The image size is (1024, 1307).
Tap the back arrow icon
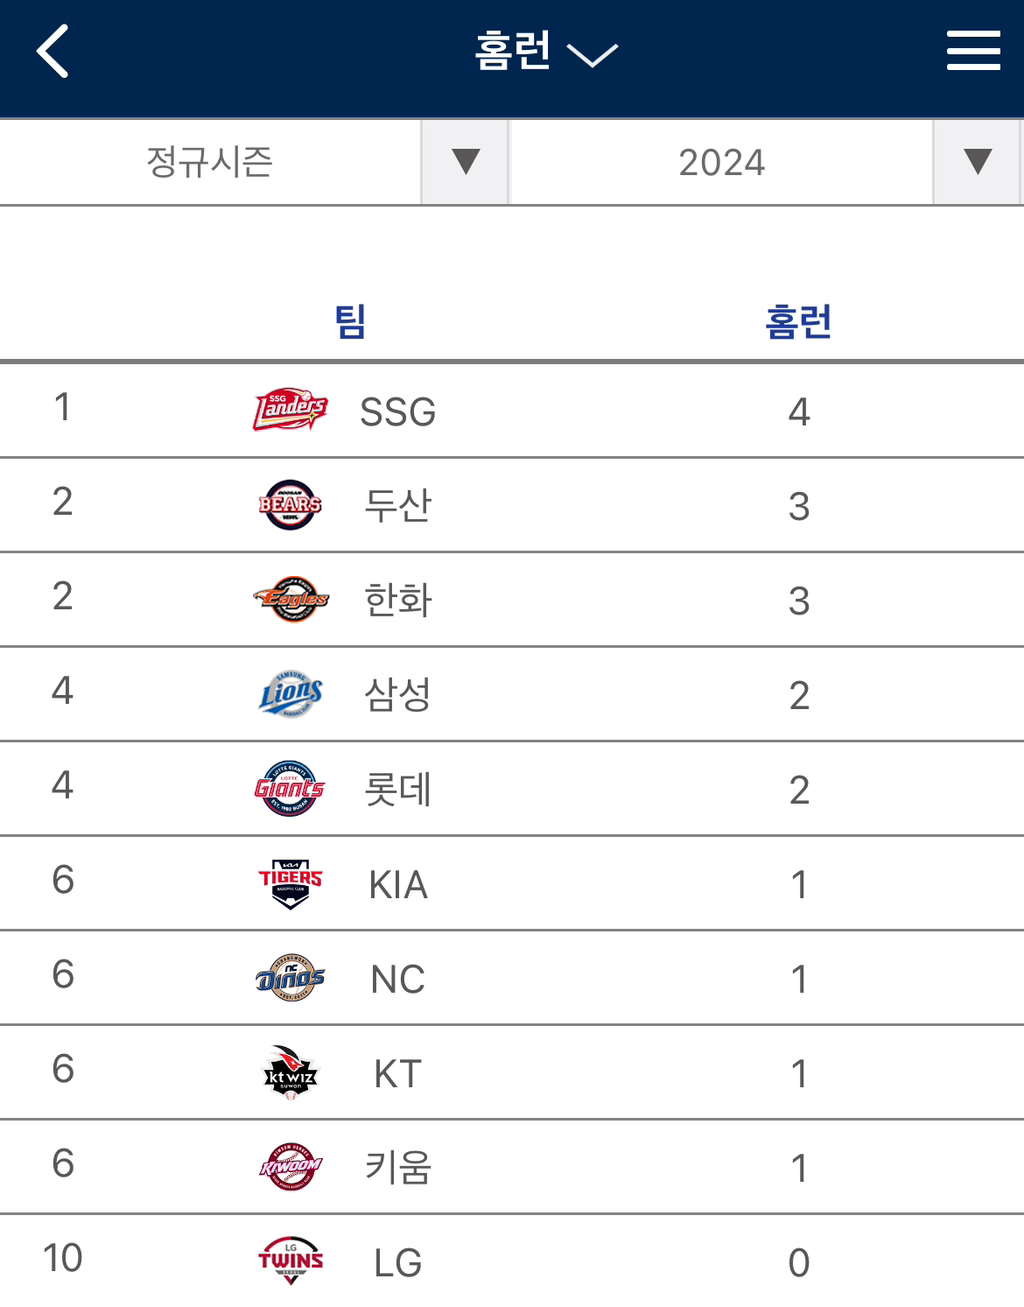click(53, 51)
